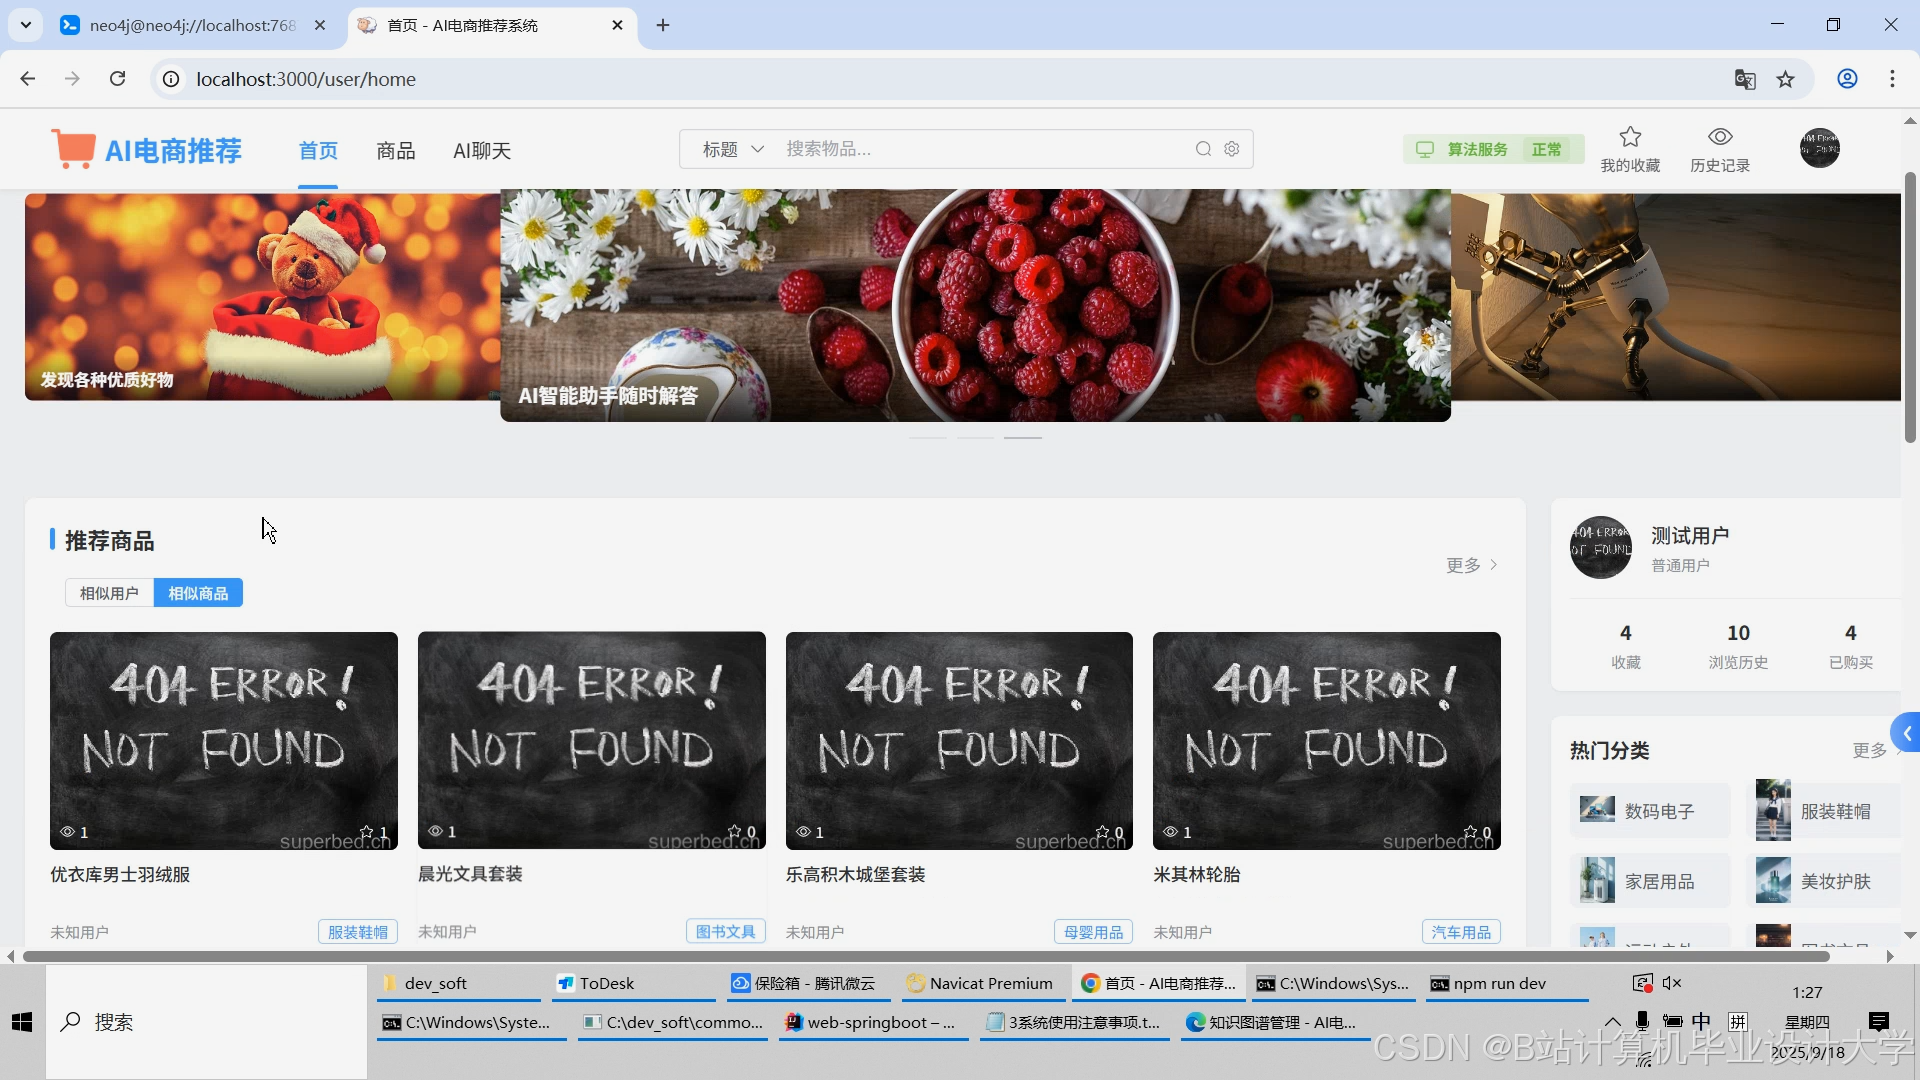Viewport: 1920px width, 1080px height.
Task: Bookmark this page with star icon
Action: coord(1786,79)
